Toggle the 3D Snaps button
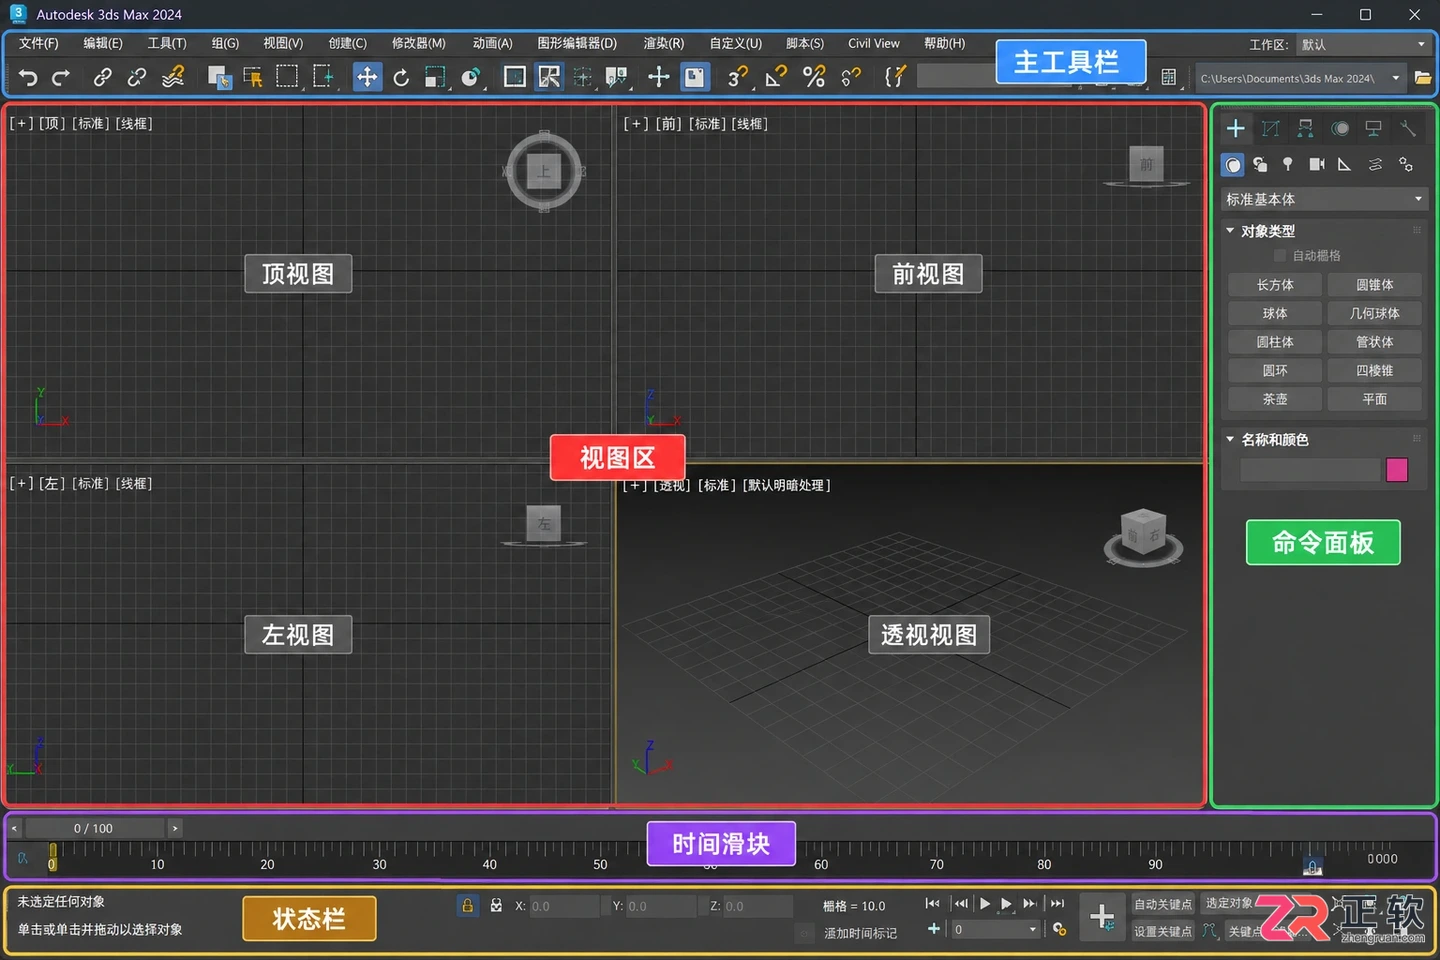 point(738,77)
